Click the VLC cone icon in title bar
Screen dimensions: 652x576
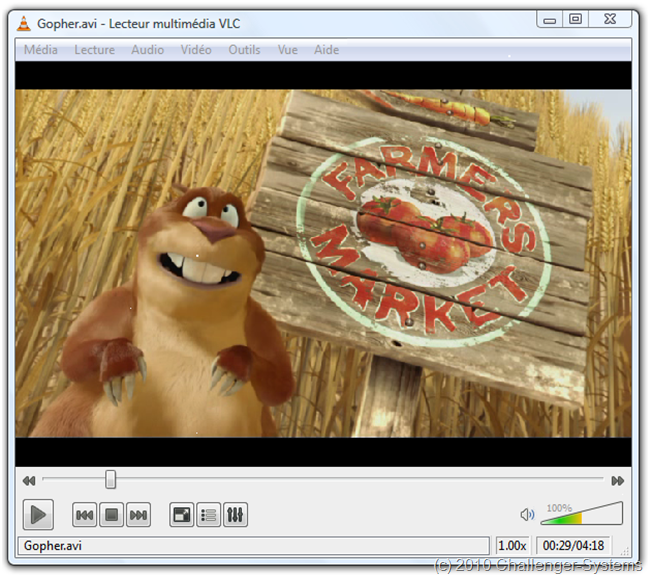click(x=24, y=23)
